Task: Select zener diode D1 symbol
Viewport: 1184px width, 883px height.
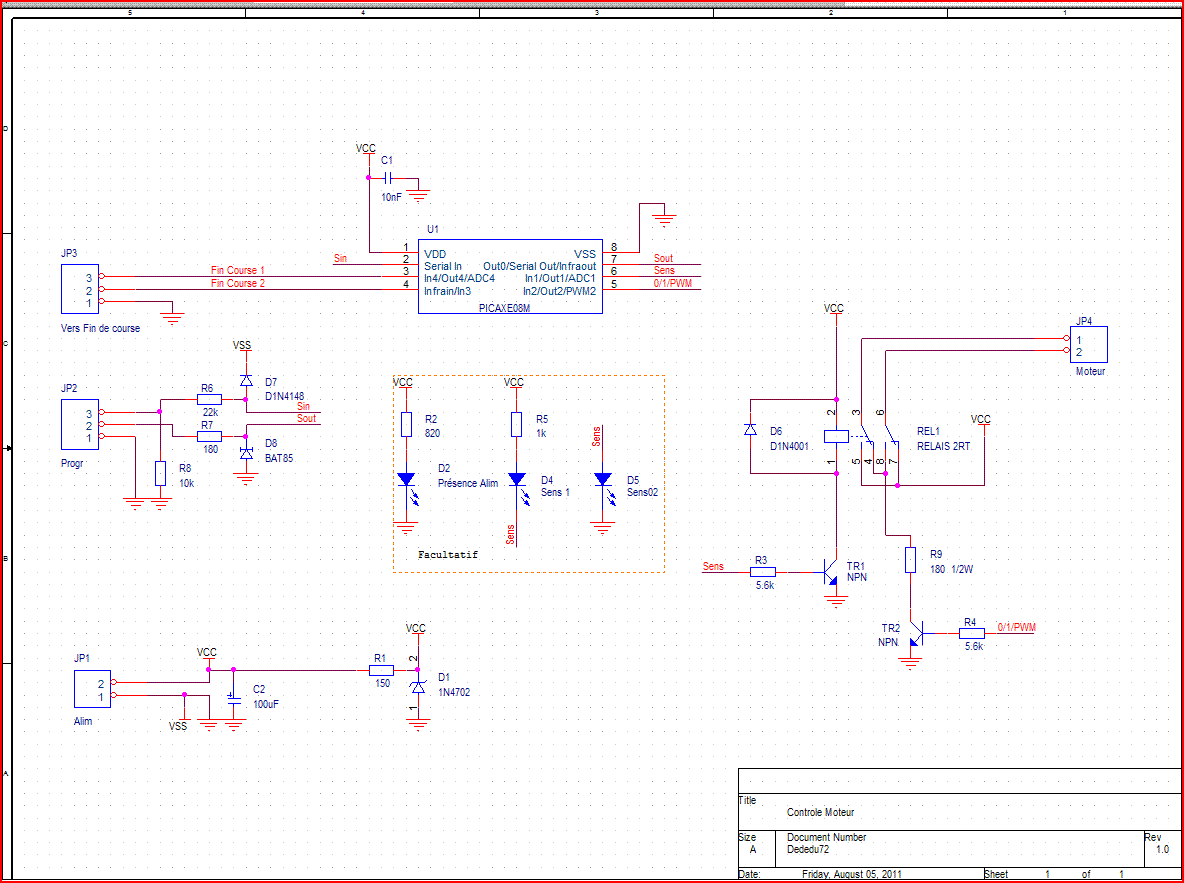Action: 418,687
